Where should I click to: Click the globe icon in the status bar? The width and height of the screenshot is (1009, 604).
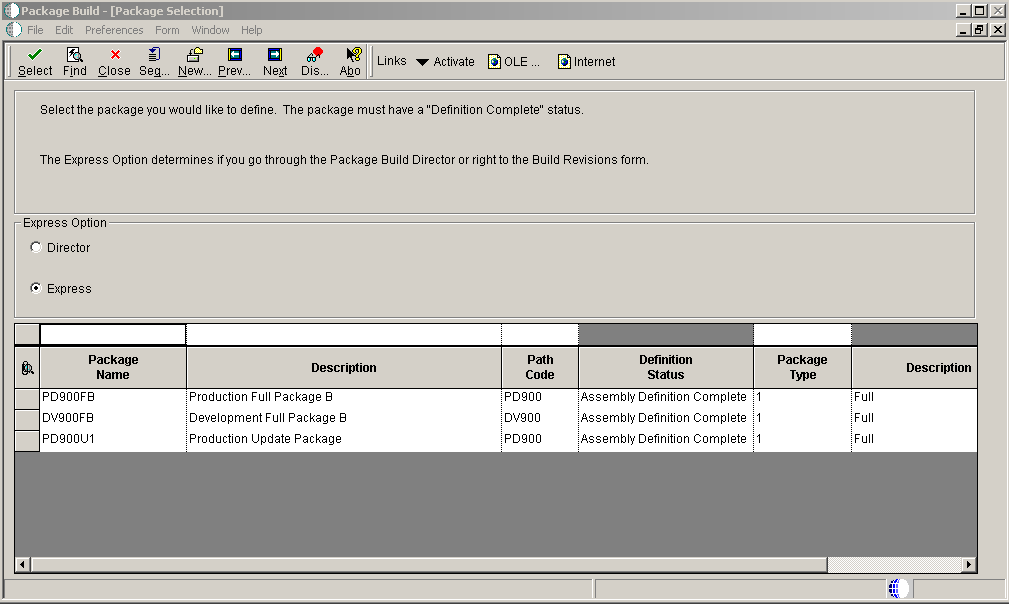click(896, 590)
